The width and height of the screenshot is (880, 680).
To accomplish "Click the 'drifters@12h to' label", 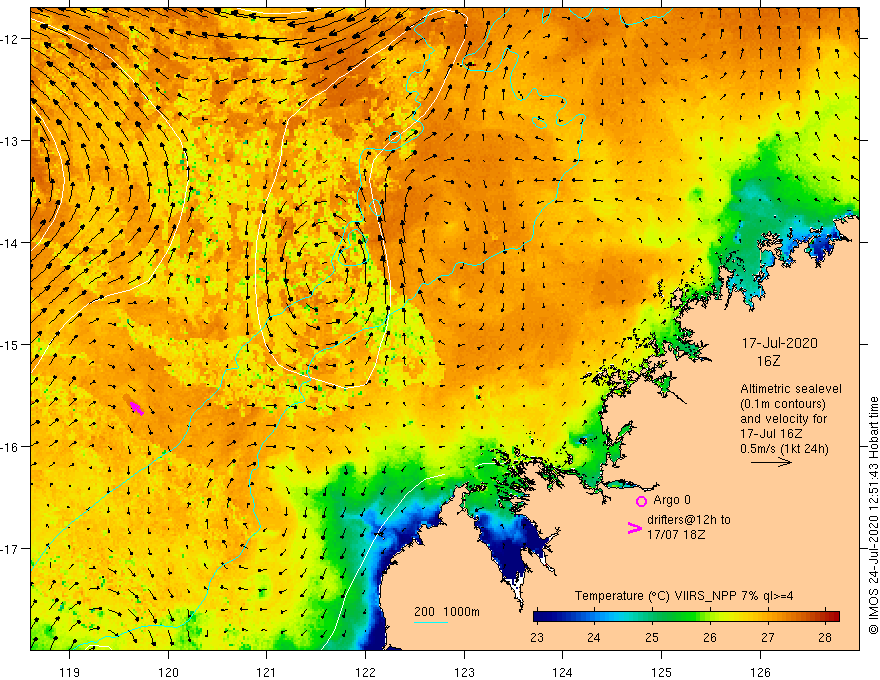I will pyautogui.click(x=689, y=520).
